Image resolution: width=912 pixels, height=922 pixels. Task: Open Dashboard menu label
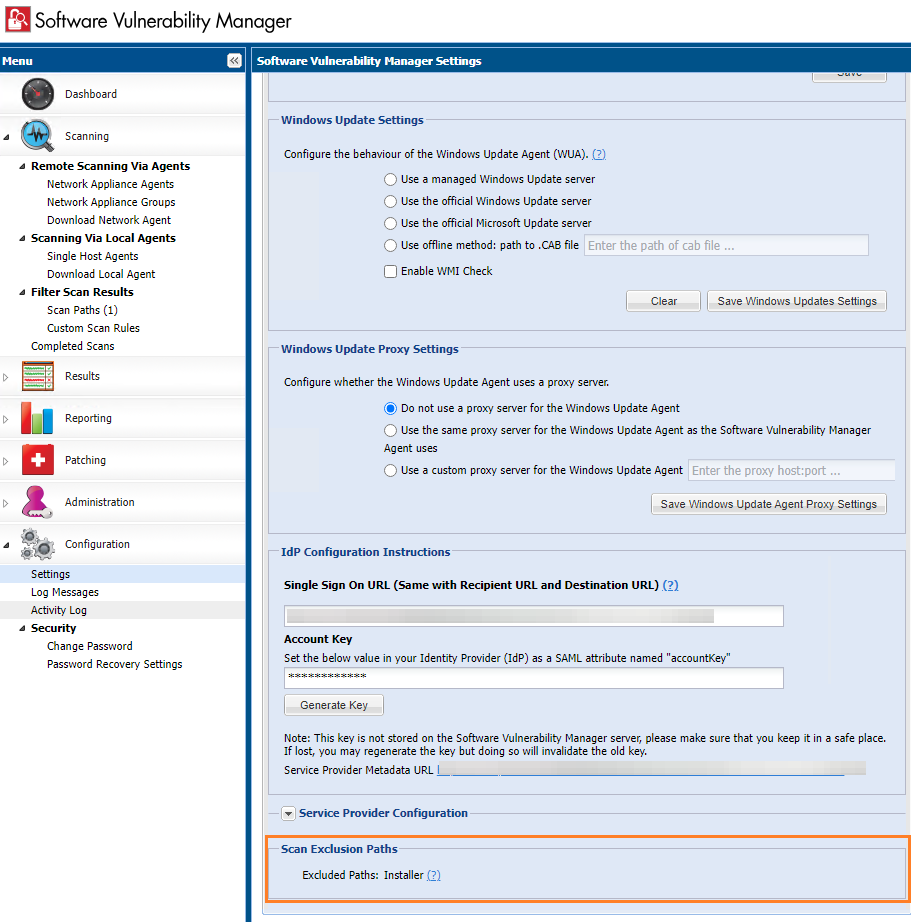pos(91,94)
